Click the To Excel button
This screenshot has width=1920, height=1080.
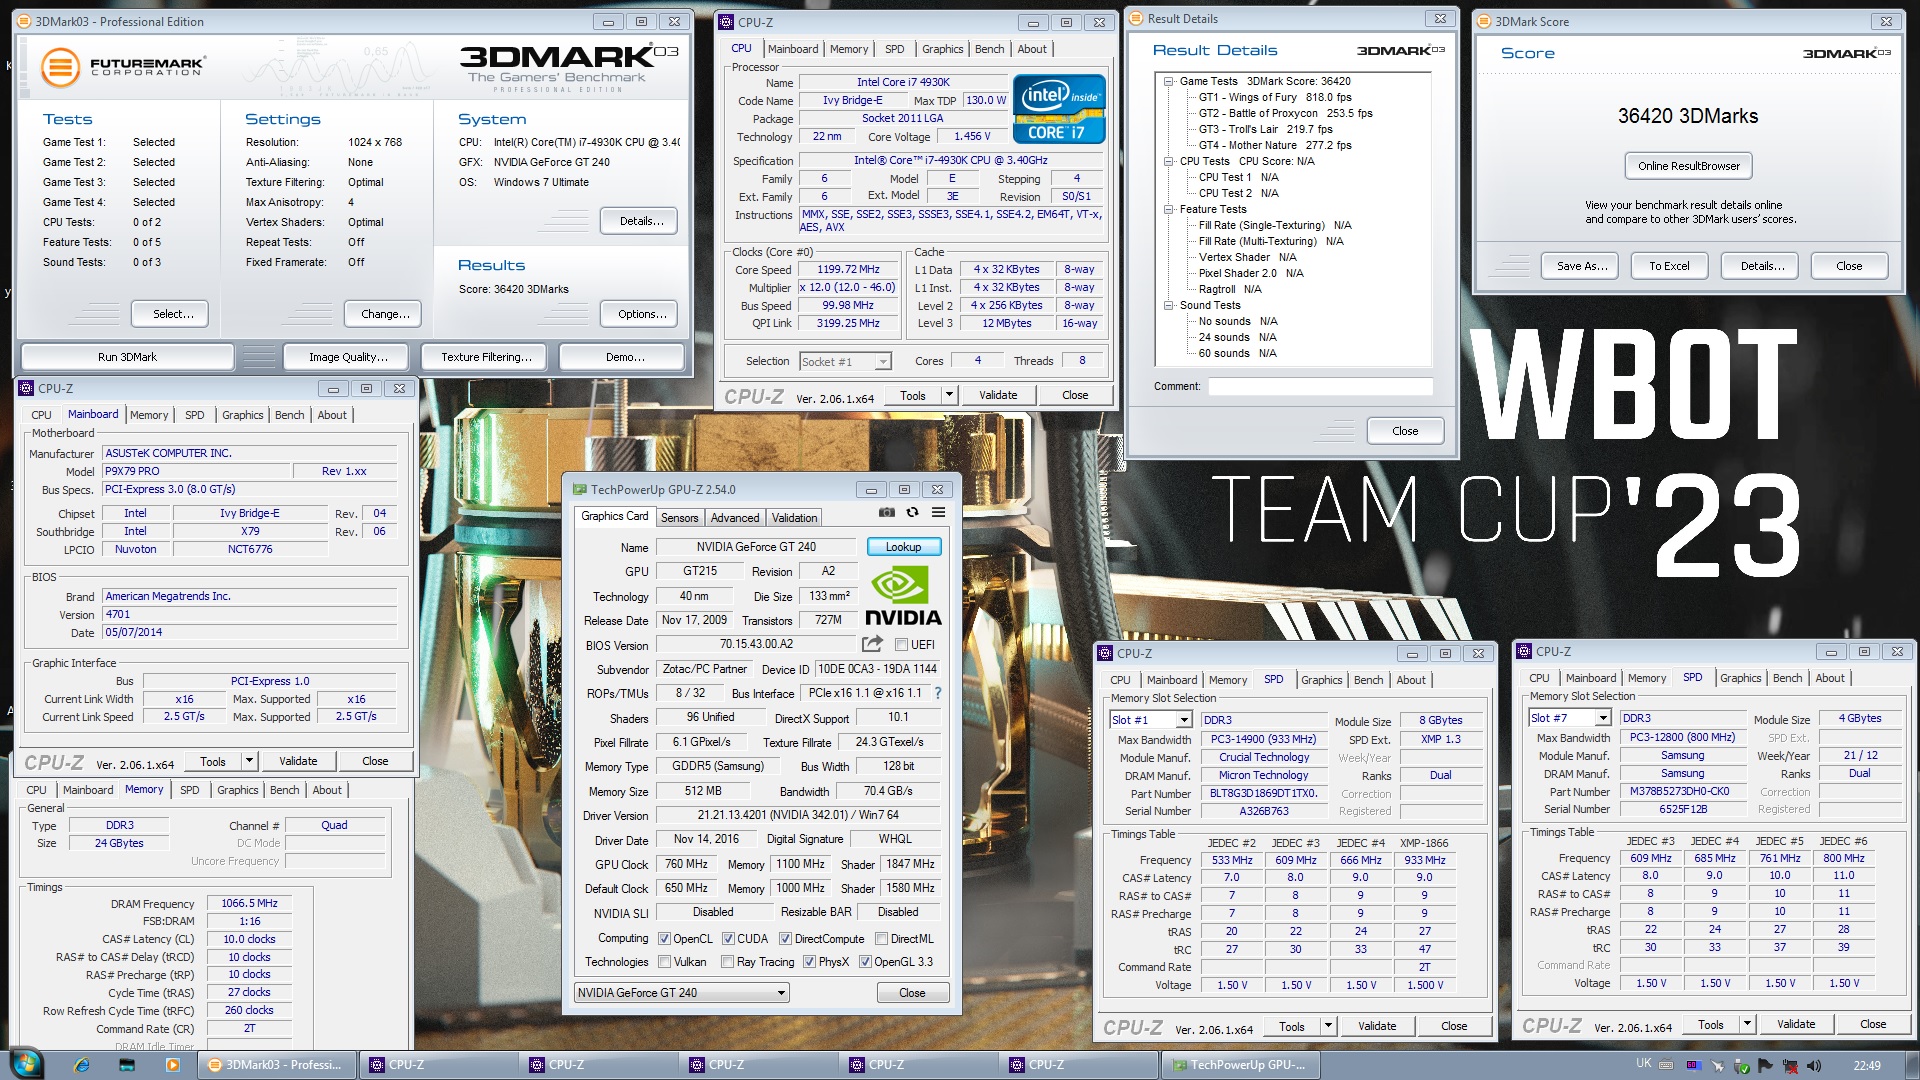pos(1669,266)
